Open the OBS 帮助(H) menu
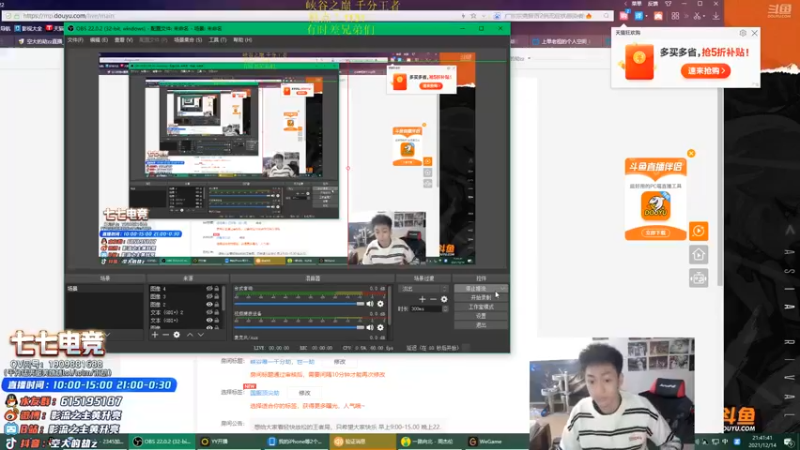 pos(242,40)
